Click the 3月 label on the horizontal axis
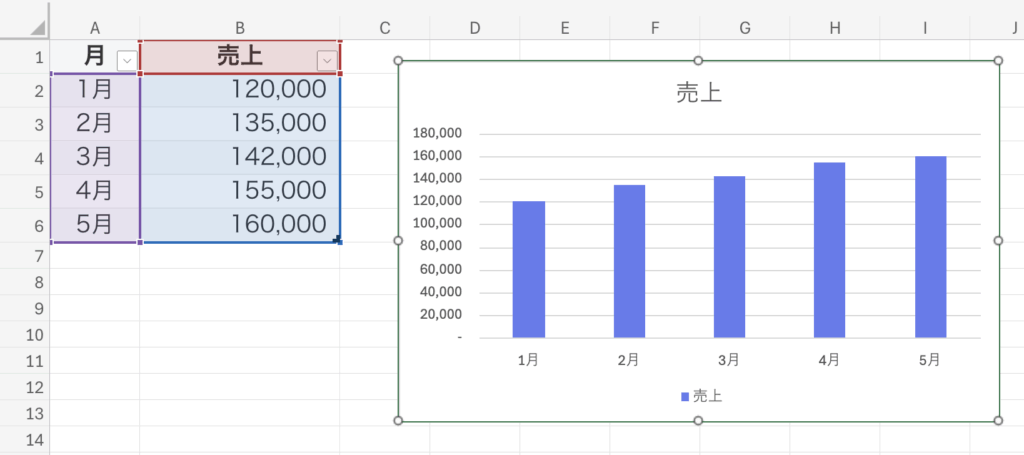This screenshot has height=455, width=1024. 728,360
